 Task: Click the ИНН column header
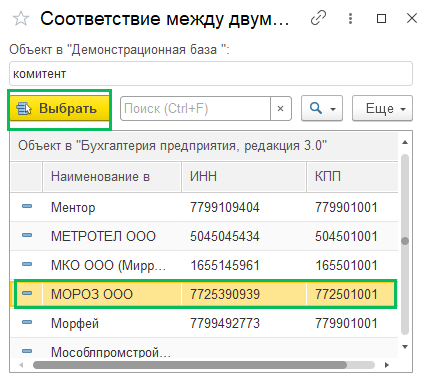tap(244, 177)
